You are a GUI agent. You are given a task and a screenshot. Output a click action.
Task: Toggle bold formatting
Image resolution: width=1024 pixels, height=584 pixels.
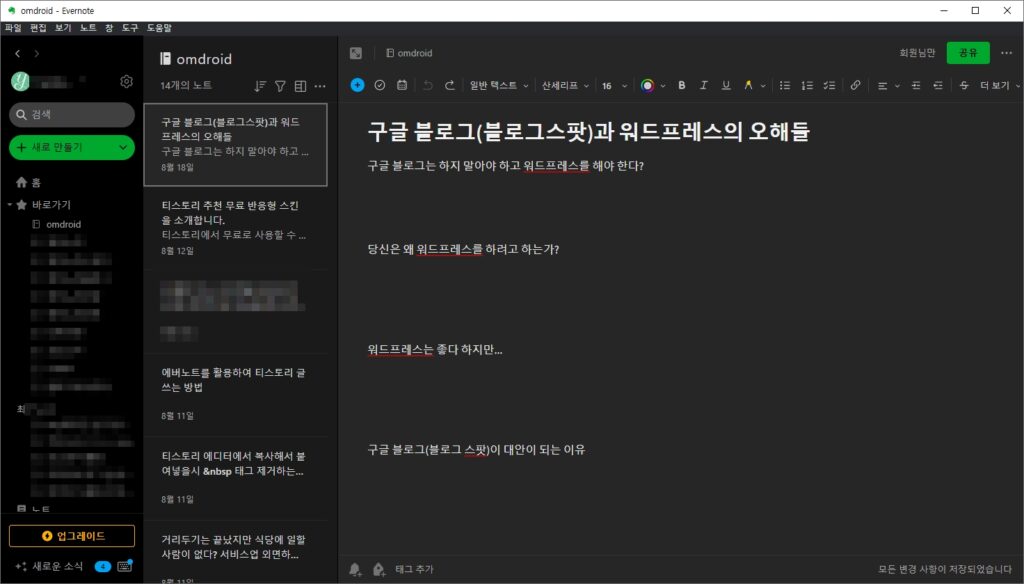click(682, 85)
